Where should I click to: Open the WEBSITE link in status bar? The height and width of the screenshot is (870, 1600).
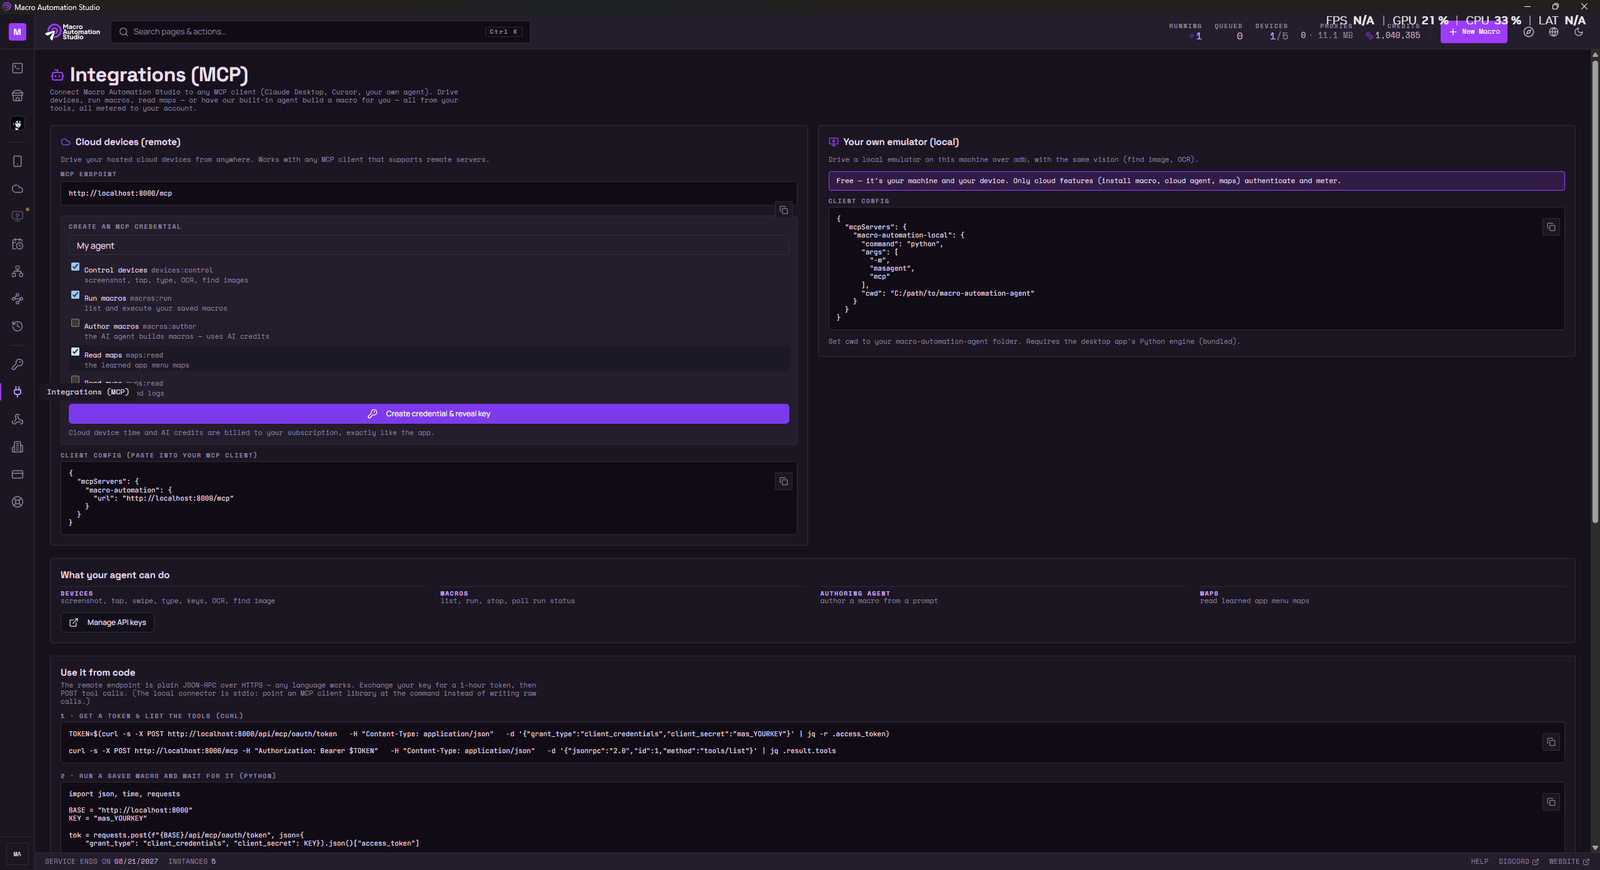pyautogui.click(x=1569, y=861)
